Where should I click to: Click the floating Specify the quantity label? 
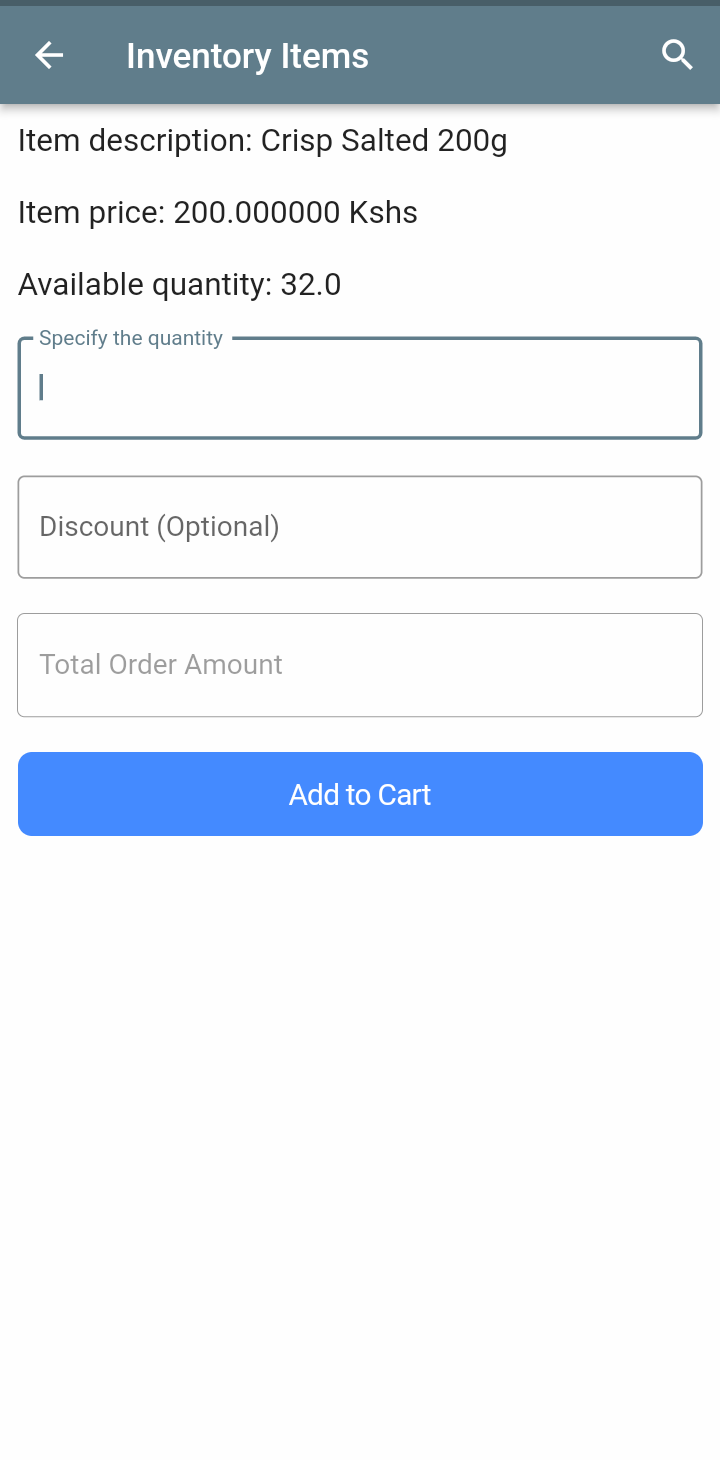click(x=131, y=338)
